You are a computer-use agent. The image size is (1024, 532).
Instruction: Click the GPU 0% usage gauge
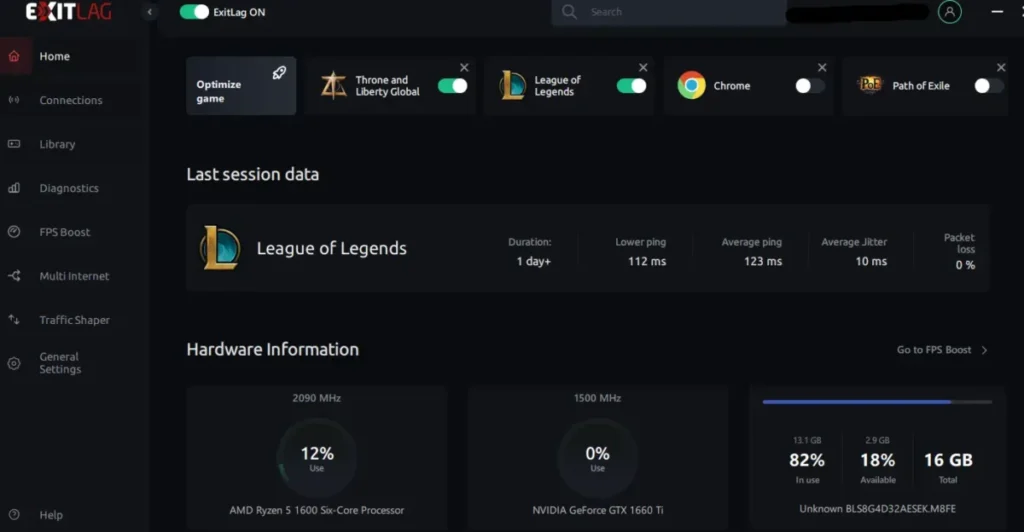pos(598,459)
